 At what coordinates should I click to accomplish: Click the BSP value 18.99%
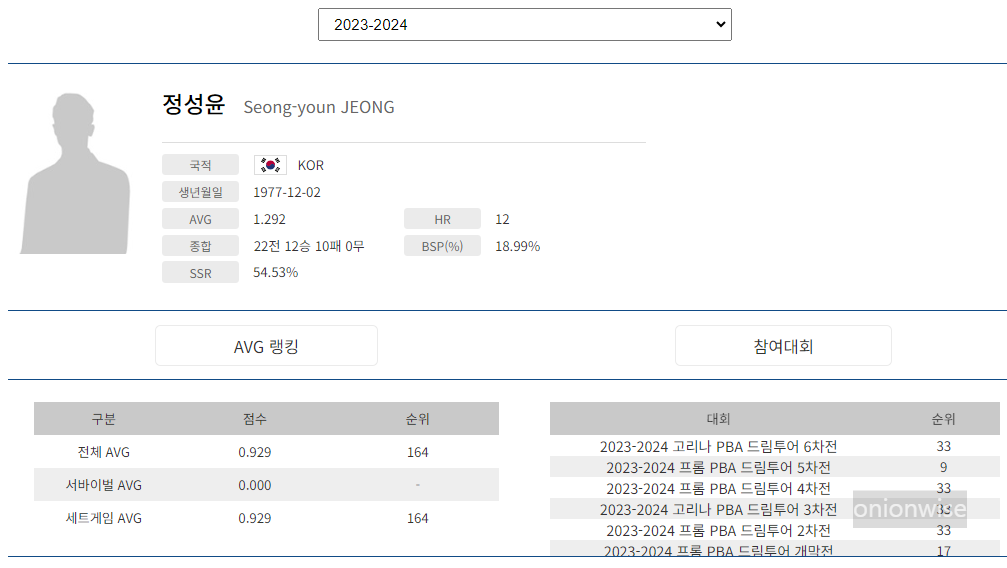pyautogui.click(x=518, y=246)
